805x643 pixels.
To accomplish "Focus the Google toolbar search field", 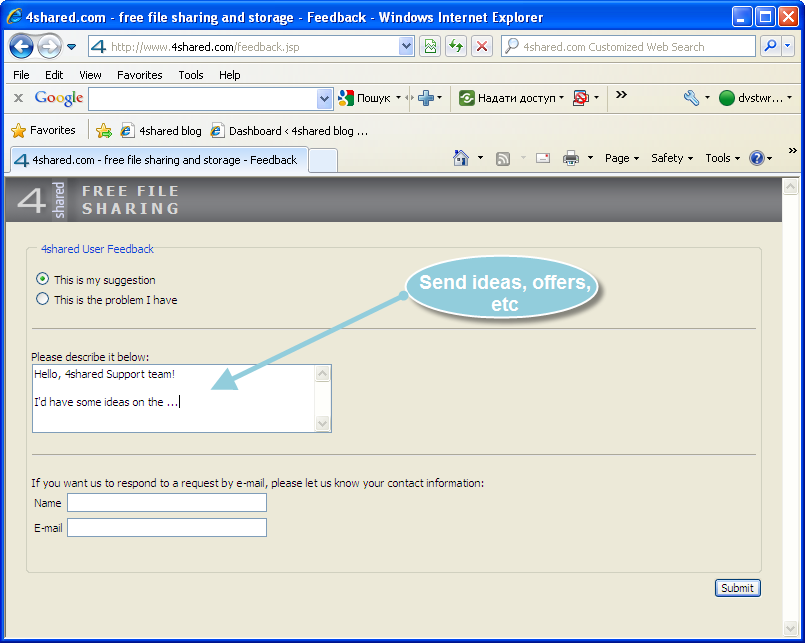I will tap(204, 99).
